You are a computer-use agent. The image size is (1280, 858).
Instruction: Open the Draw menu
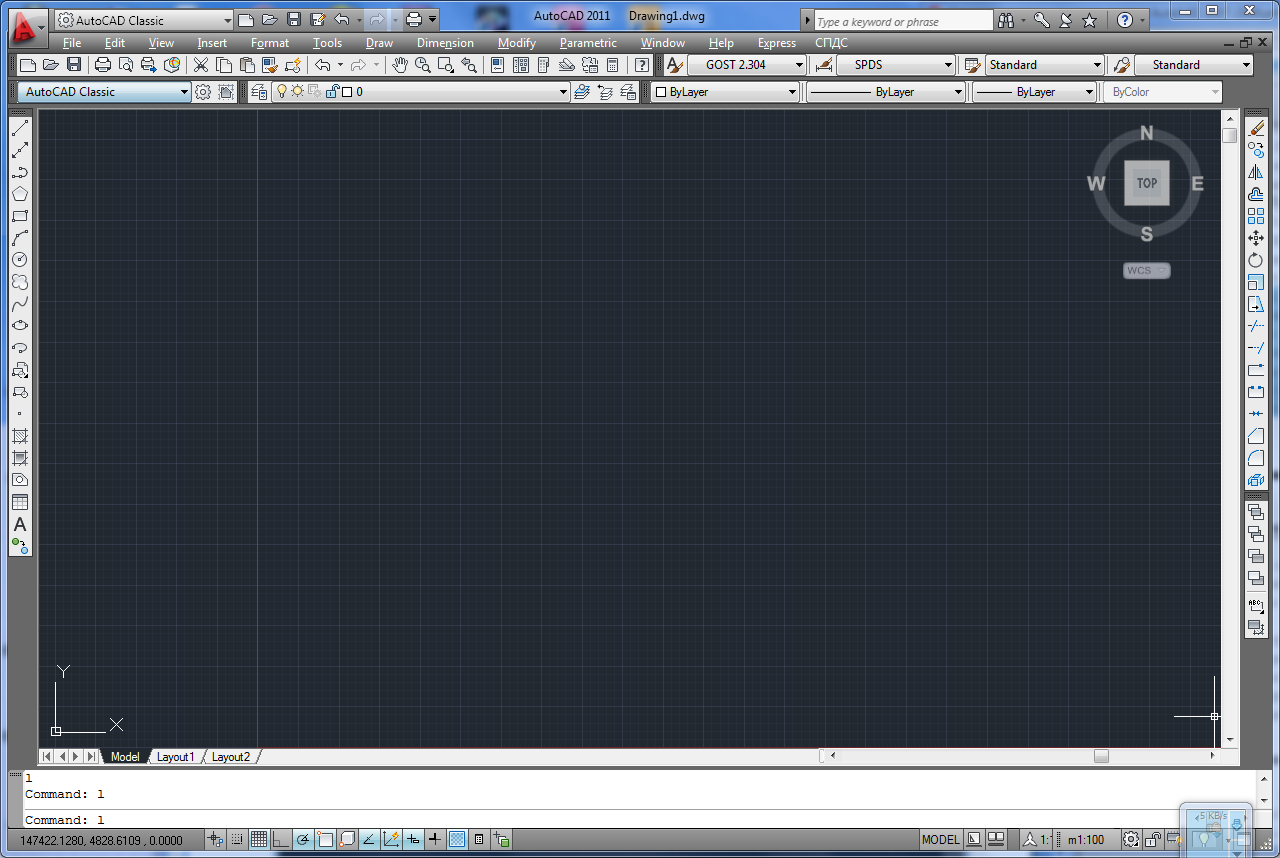(x=379, y=43)
